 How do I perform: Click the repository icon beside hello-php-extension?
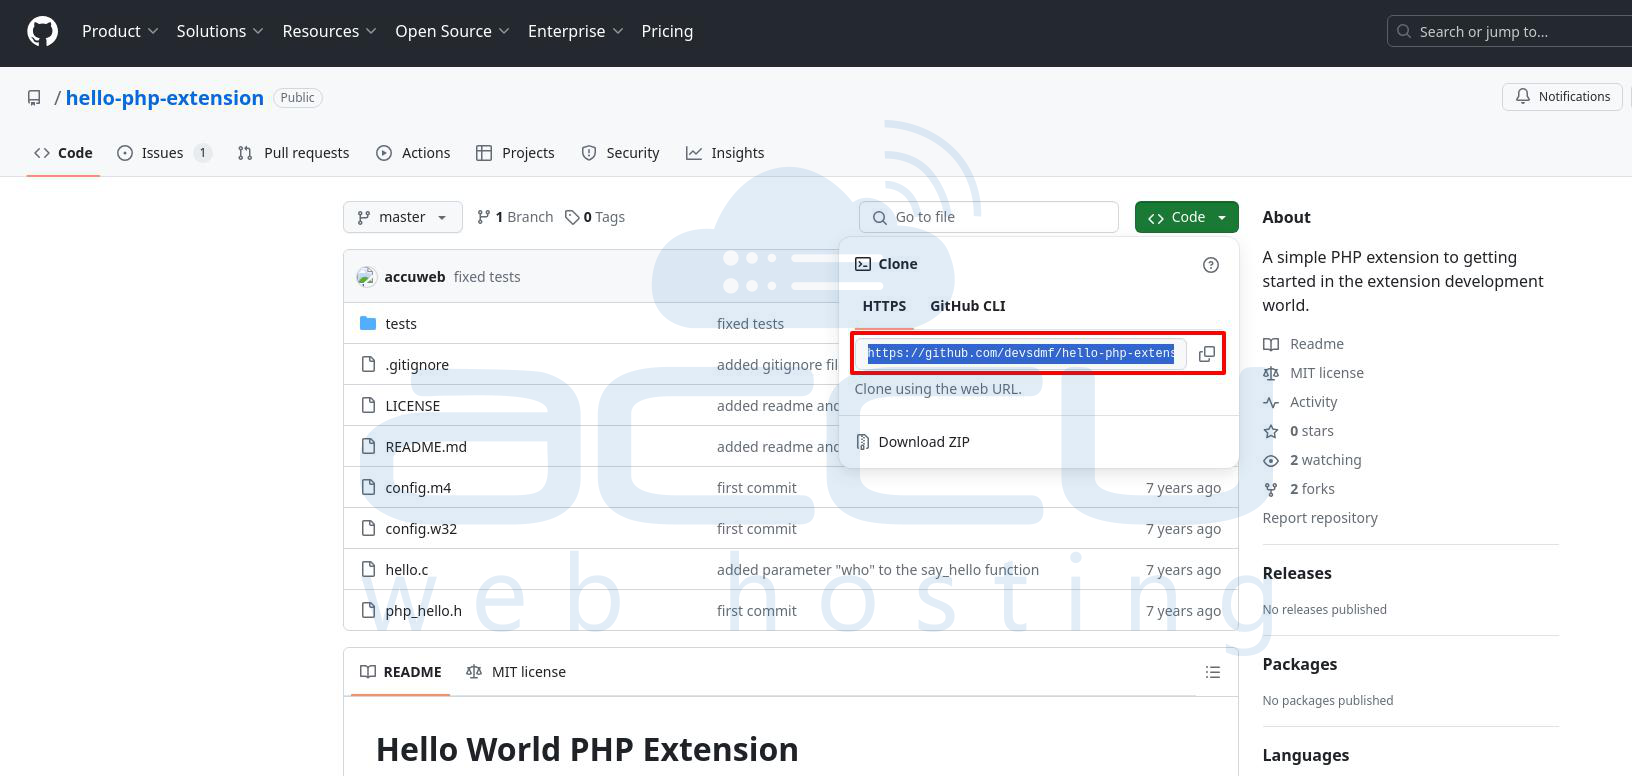click(x=34, y=98)
